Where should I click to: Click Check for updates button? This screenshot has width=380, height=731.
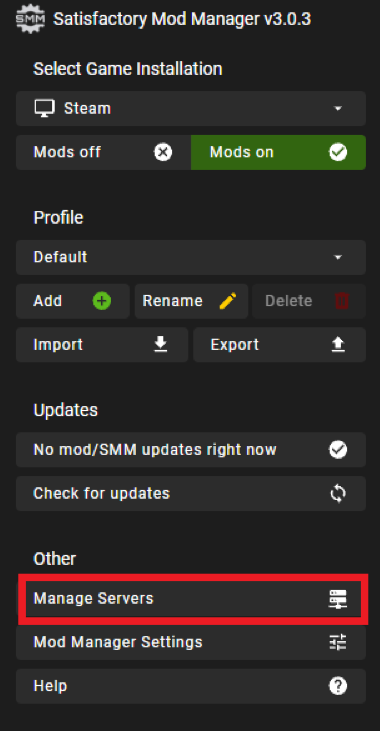tap(191, 494)
